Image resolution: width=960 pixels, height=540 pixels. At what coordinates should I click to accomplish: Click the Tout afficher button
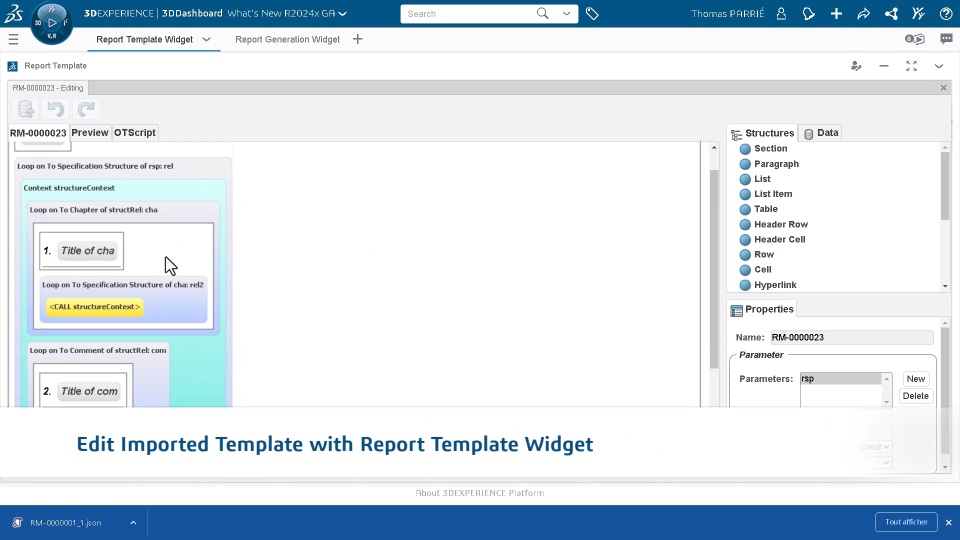coord(906,522)
